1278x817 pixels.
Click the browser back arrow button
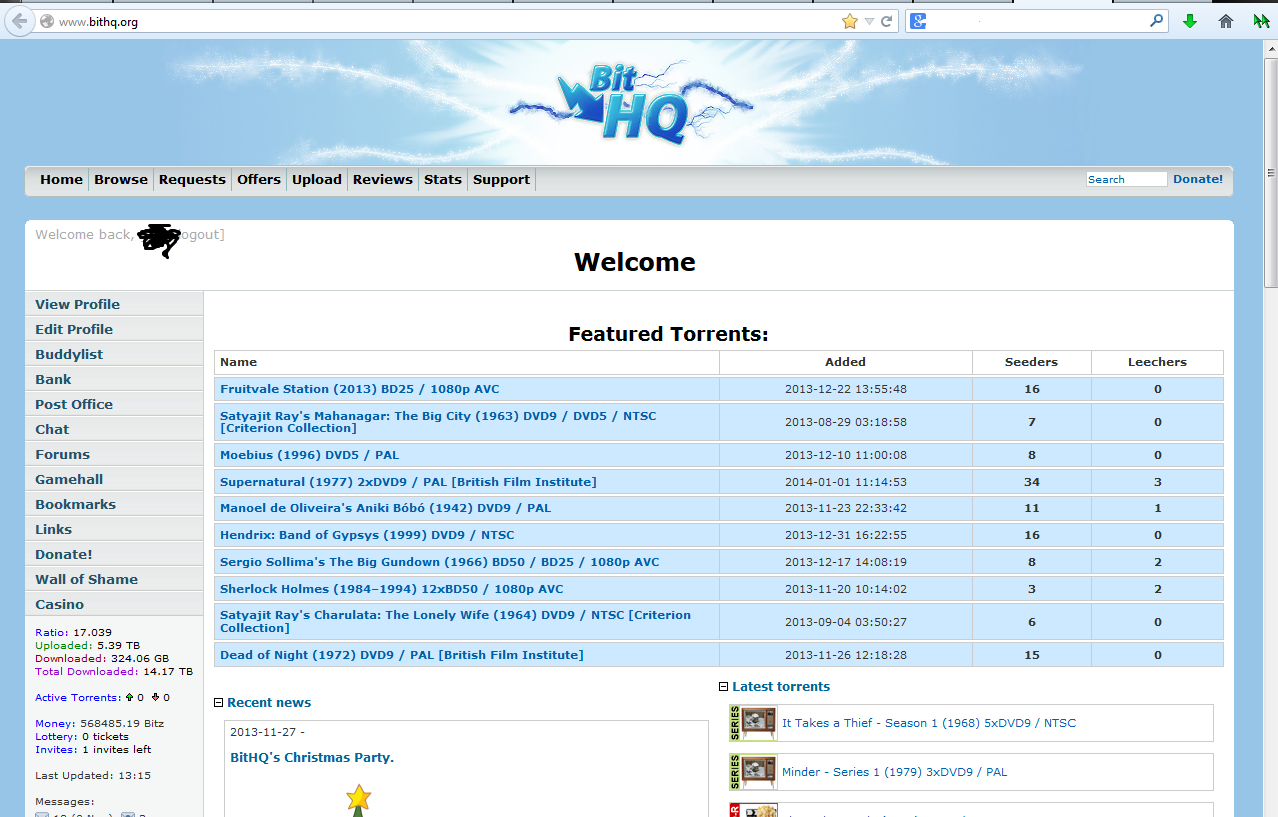click(x=19, y=21)
